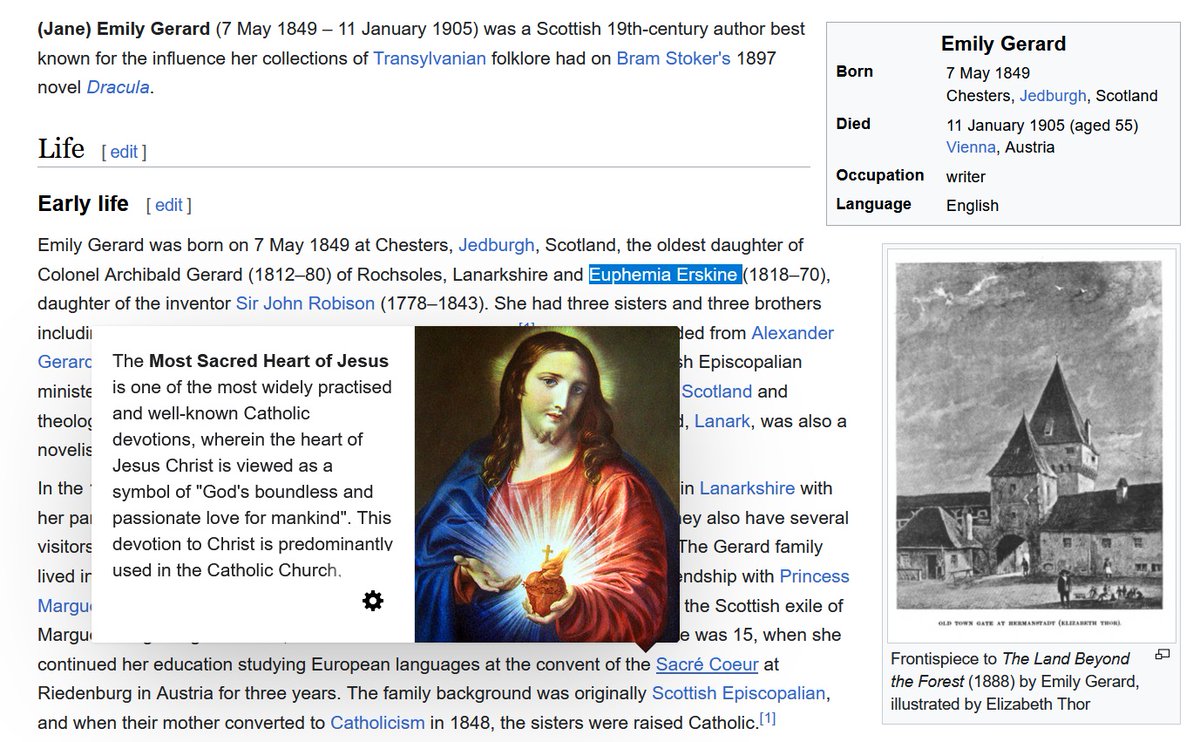This screenshot has height=742, width=1200.
Task: Open Jedburgh link in the infobox
Action: (1052, 95)
